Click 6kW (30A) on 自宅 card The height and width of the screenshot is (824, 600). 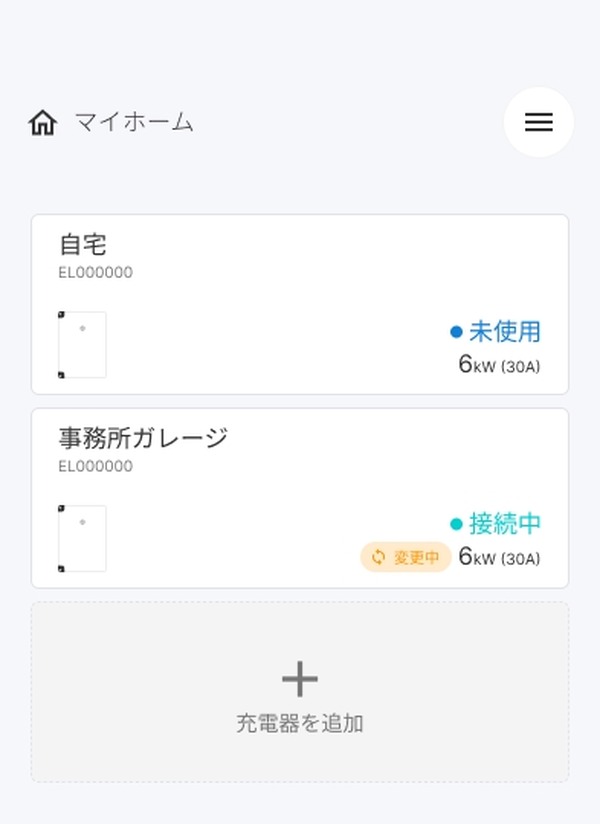(499, 365)
